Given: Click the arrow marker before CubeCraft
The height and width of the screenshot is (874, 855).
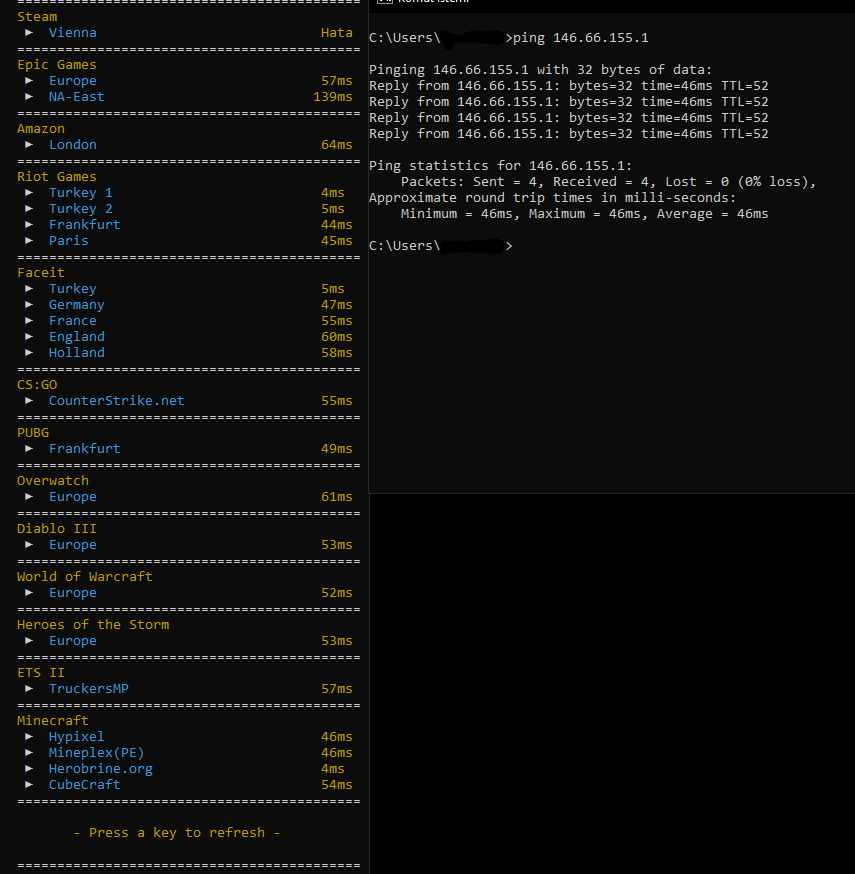Looking at the screenshot, I should tap(29, 785).
